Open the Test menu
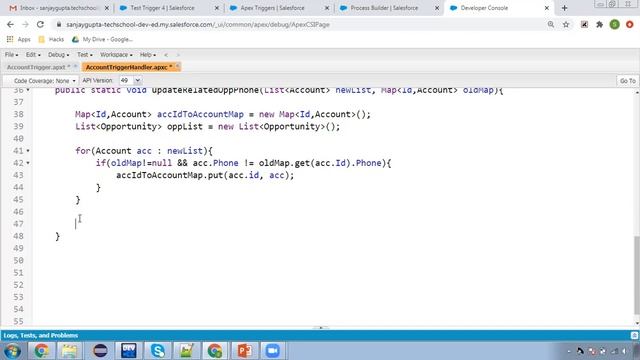The height and width of the screenshot is (360, 640). pyautogui.click(x=85, y=55)
